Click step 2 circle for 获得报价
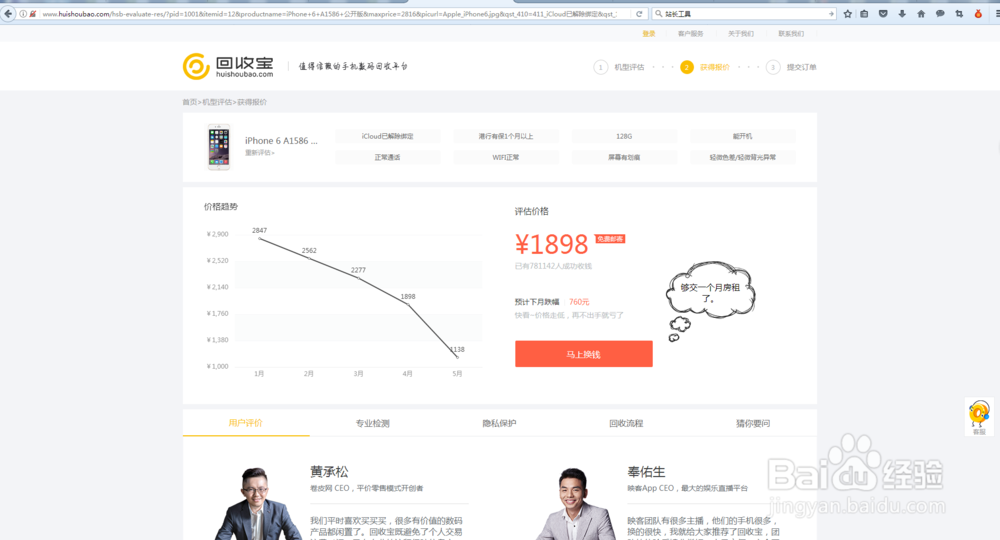1000x540 pixels. pos(687,67)
